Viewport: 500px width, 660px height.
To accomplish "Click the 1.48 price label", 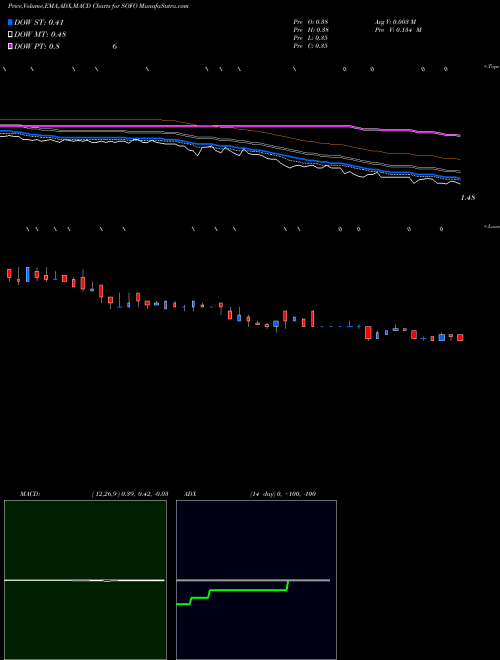I will point(468,197).
